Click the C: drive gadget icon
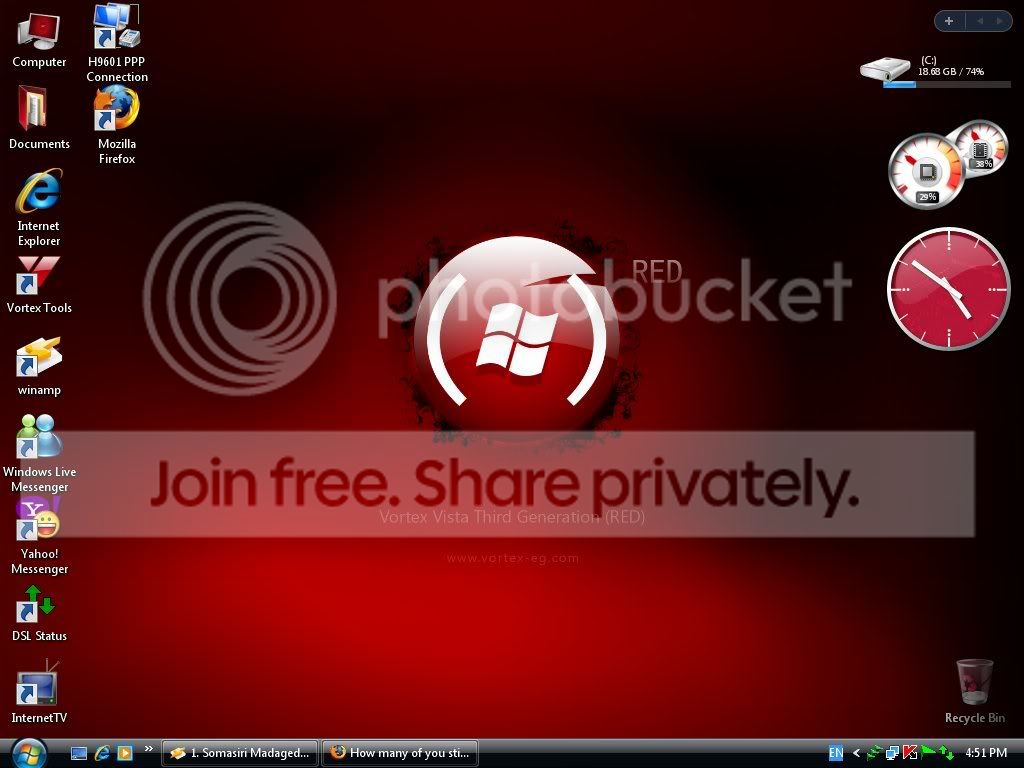Viewport: 1024px width, 768px height. click(x=885, y=68)
